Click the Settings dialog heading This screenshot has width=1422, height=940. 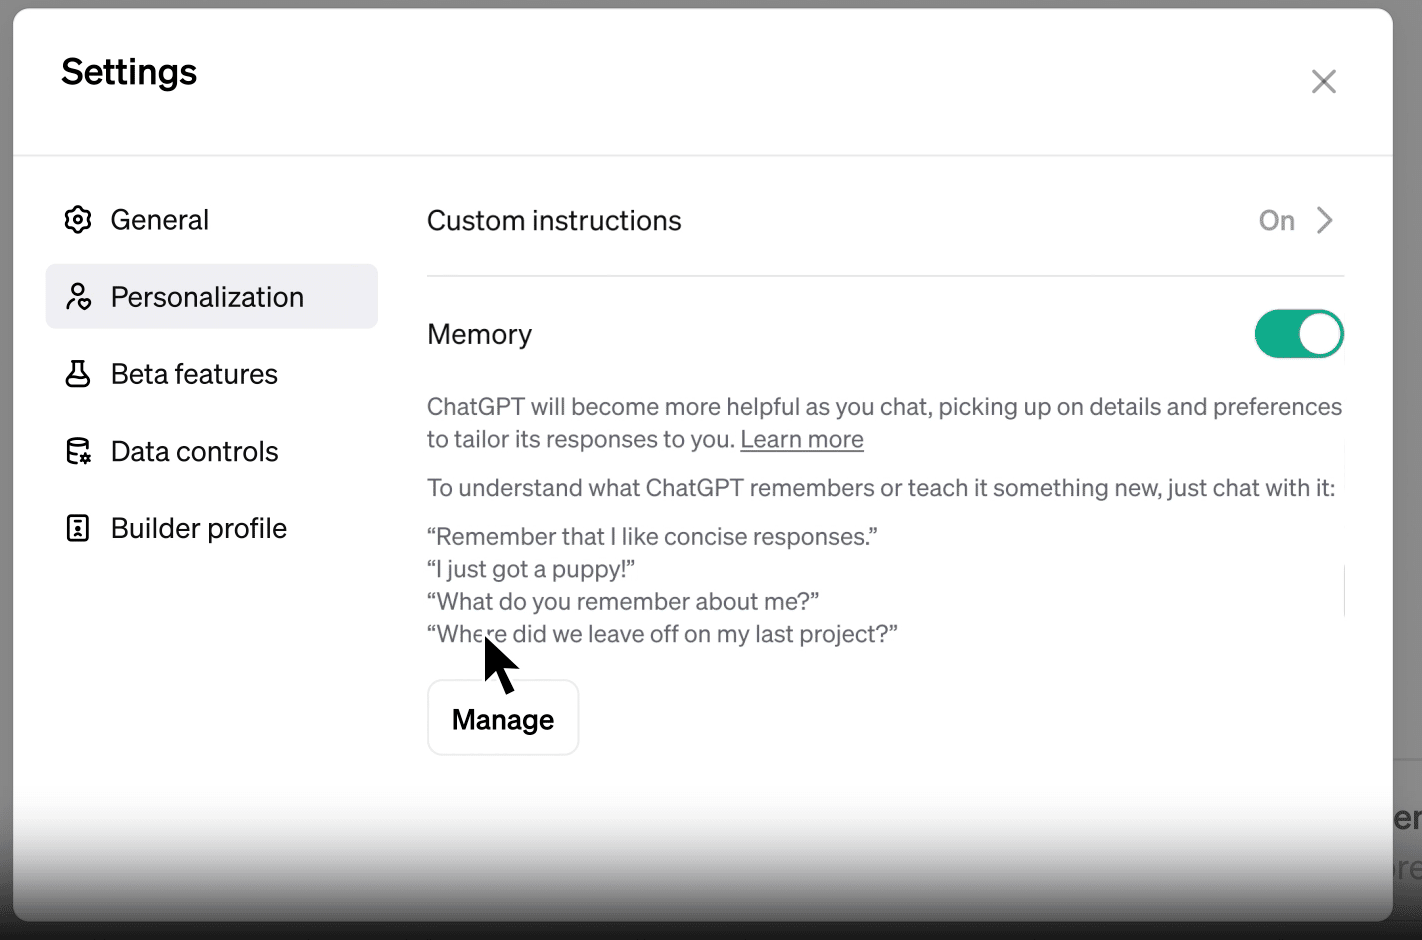coord(129,72)
